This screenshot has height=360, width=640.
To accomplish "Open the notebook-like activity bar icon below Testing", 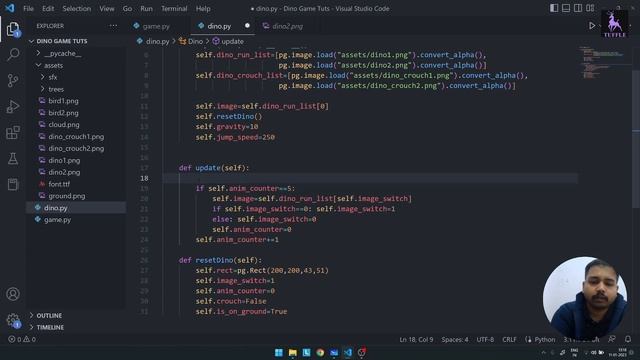I will 13,184.
